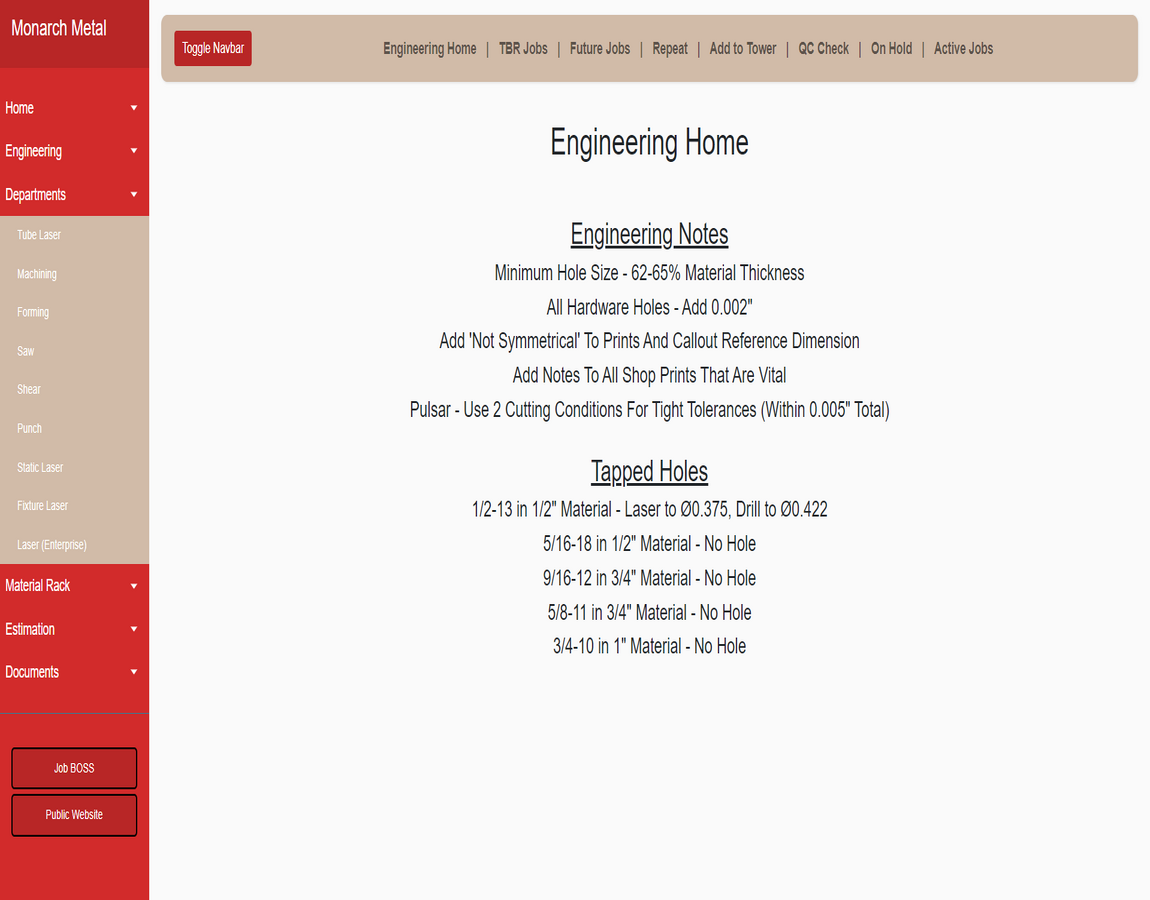Select QC Check in the top bar
1150x900 pixels.
823,49
